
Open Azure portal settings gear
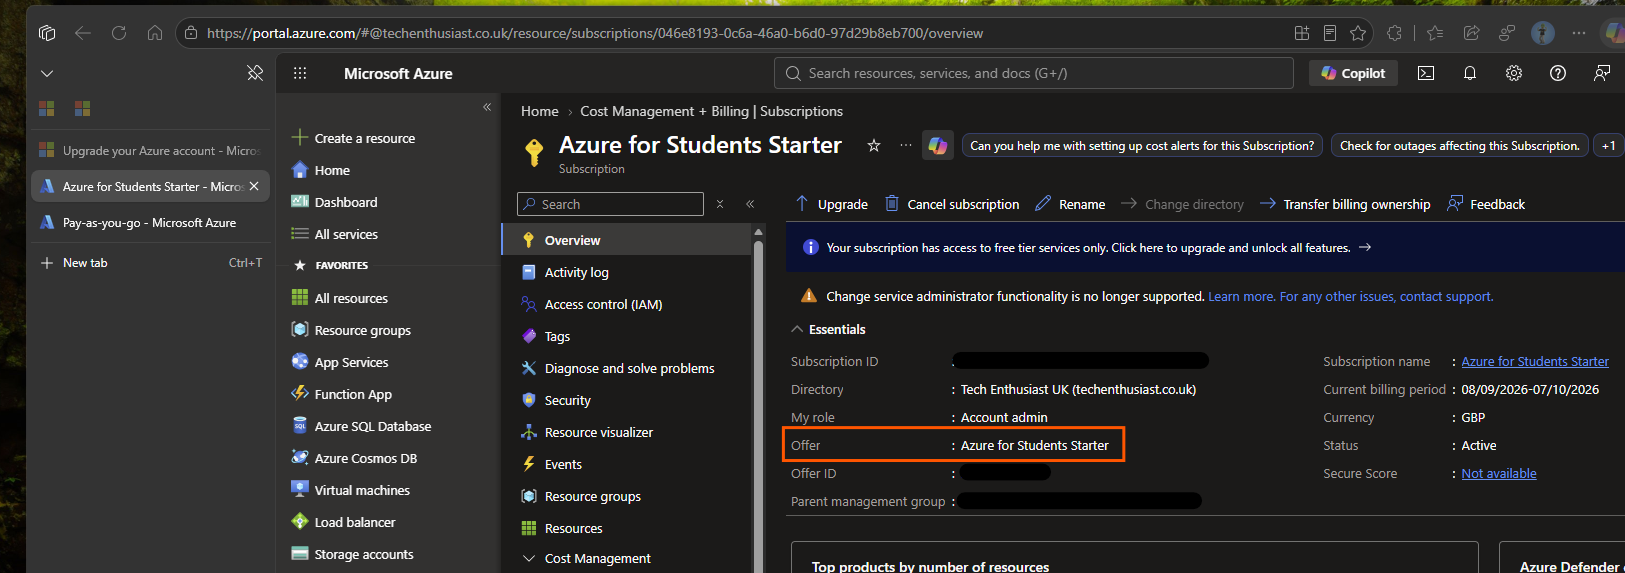pos(1514,73)
